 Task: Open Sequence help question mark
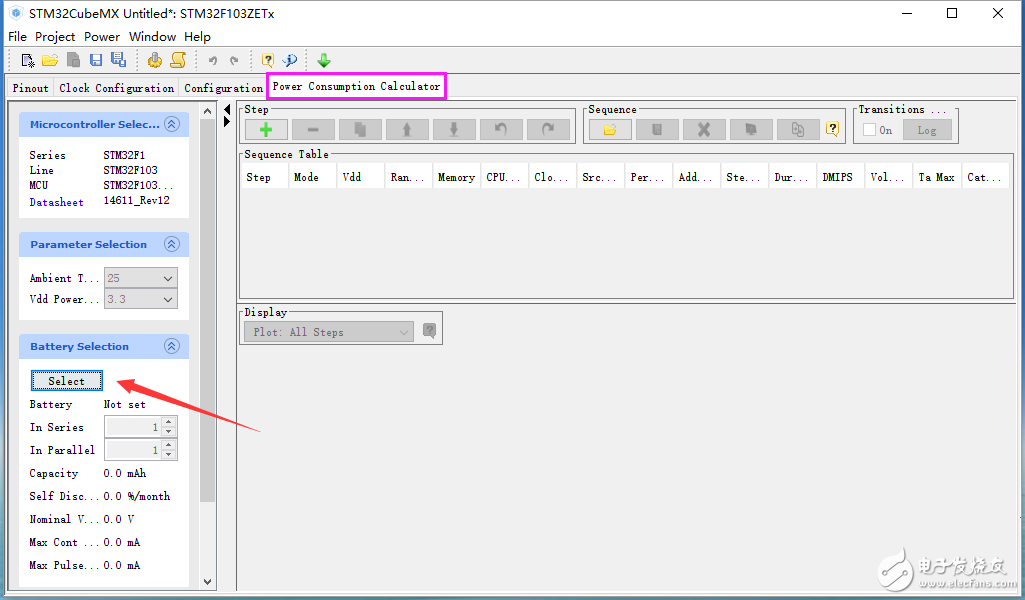(x=832, y=129)
